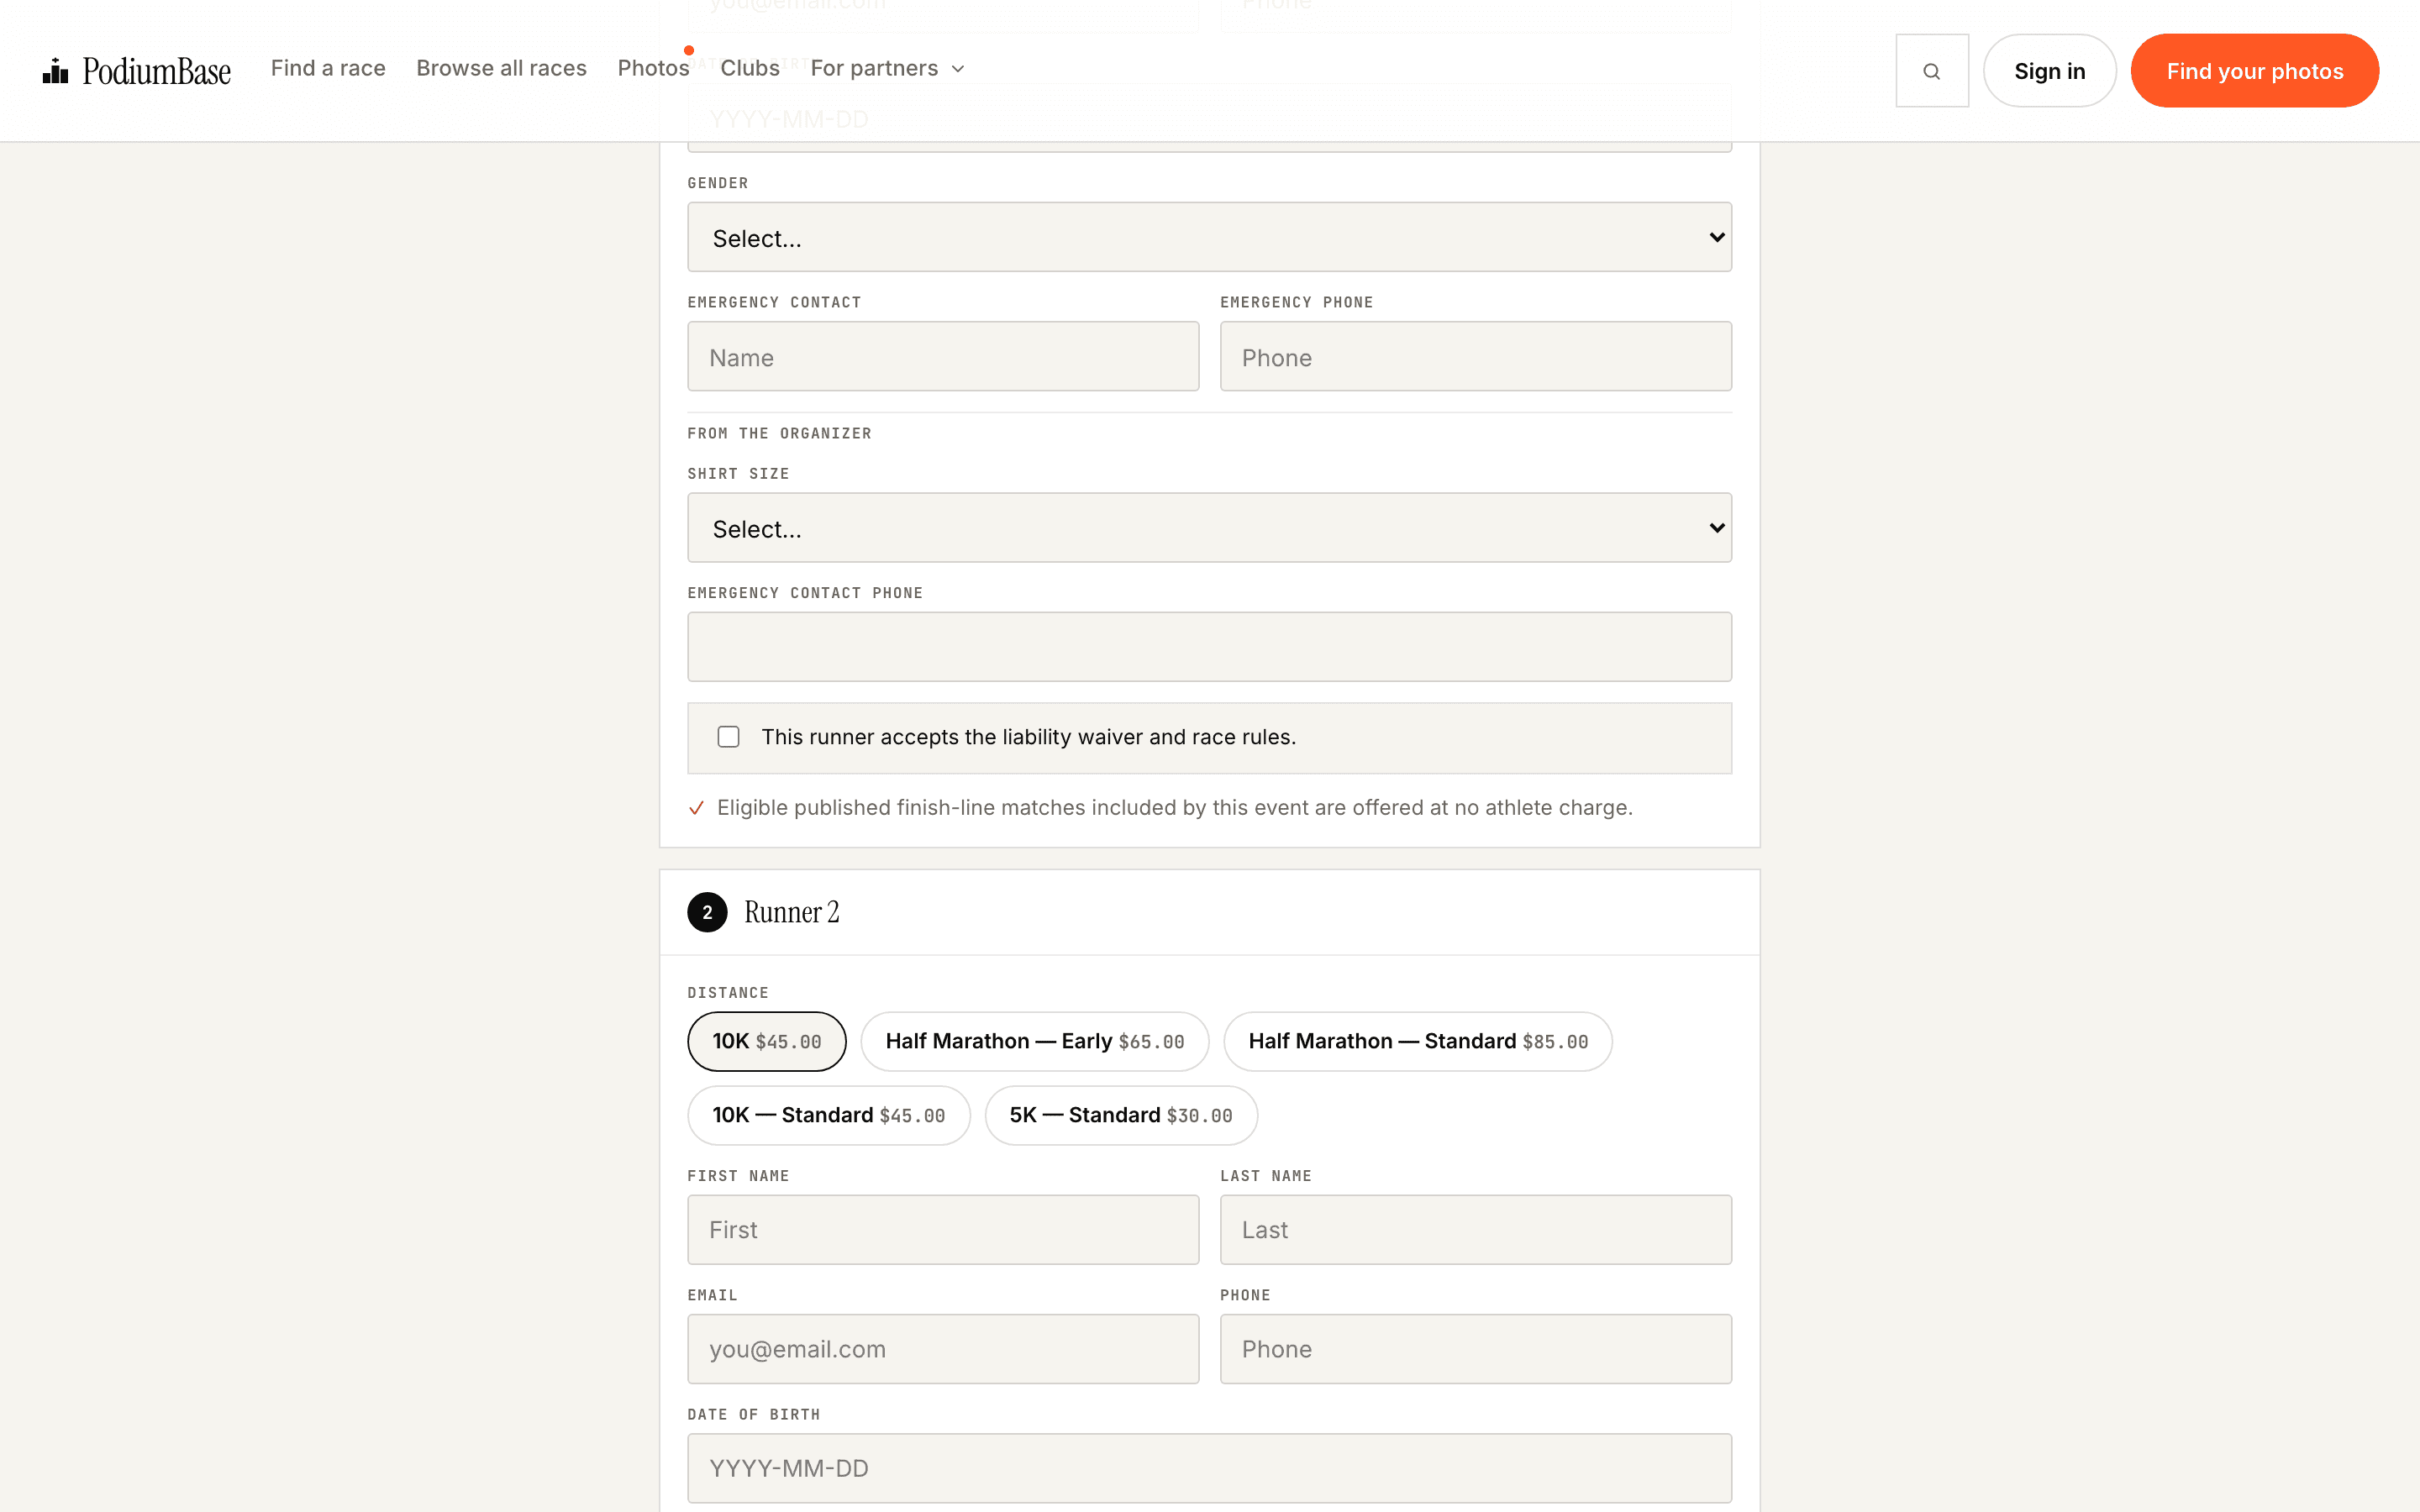Focus Runner 2 Phone field
The height and width of the screenshot is (1512, 2420).
pyautogui.click(x=1475, y=1349)
